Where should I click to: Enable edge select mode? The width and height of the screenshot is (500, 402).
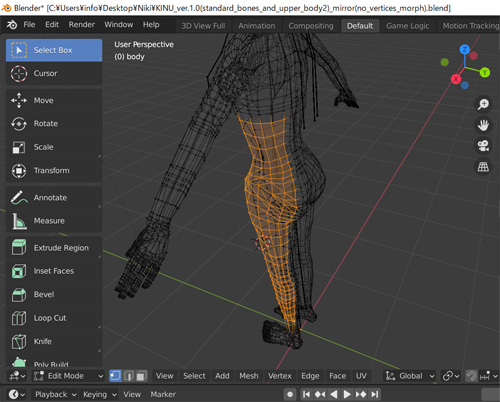point(129,376)
